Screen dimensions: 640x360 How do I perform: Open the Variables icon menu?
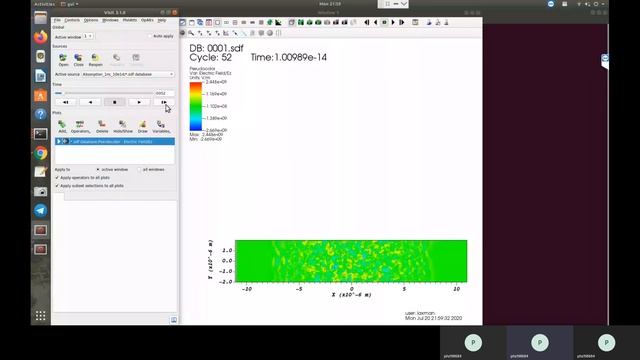[161, 127]
